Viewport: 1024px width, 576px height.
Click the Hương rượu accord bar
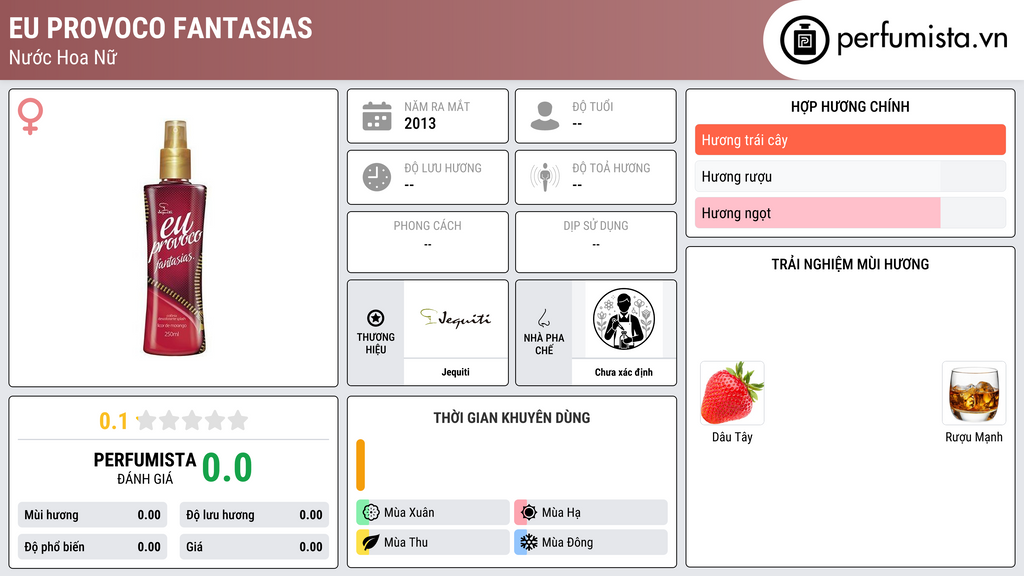pyautogui.click(x=850, y=176)
